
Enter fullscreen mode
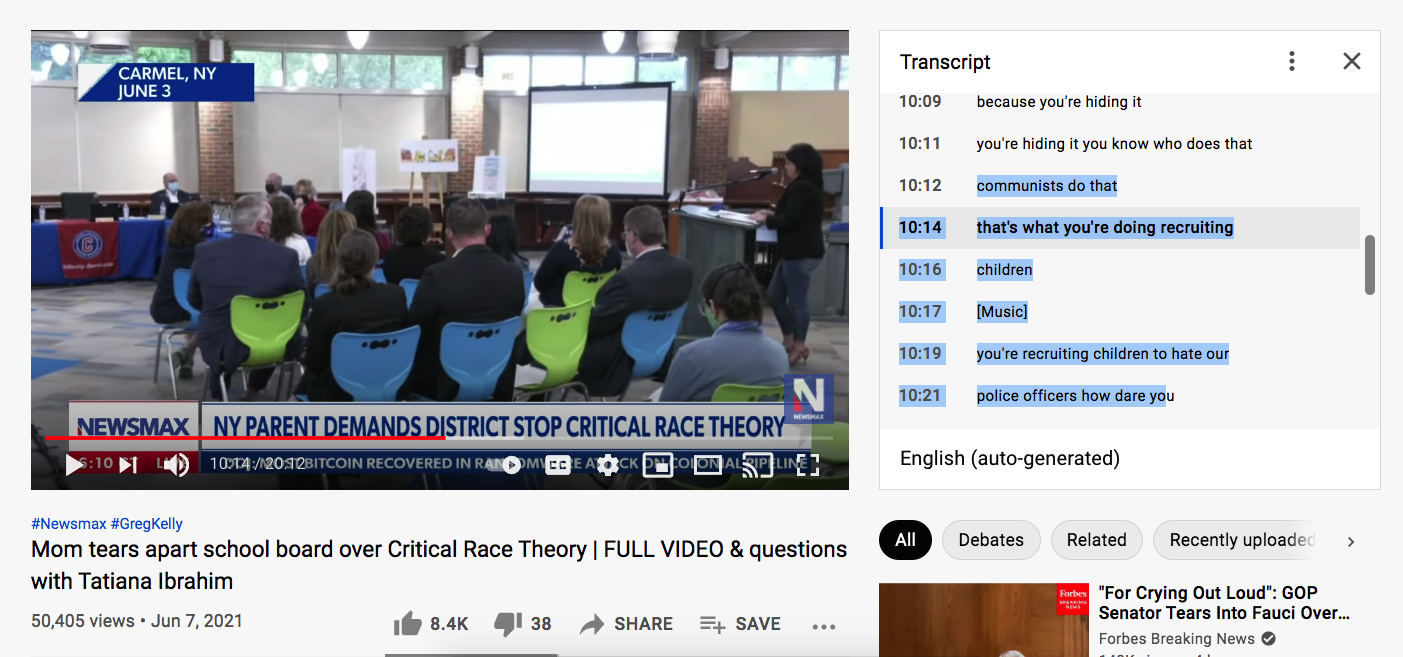808,465
